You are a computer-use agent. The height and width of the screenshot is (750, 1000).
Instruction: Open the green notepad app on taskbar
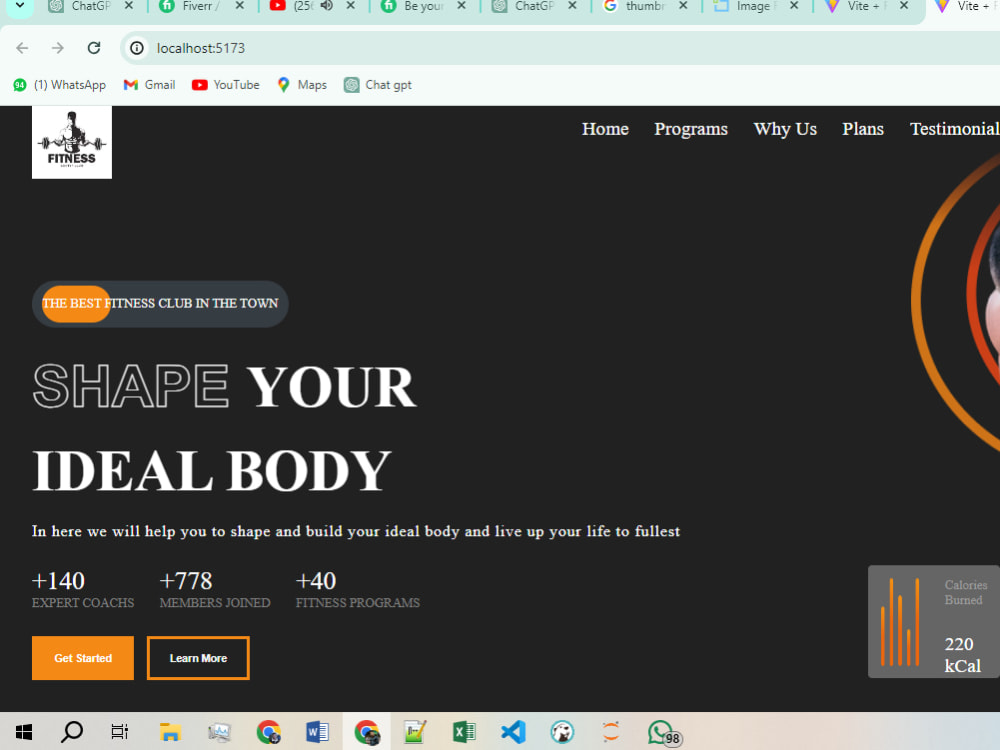[x=415, y=732]
